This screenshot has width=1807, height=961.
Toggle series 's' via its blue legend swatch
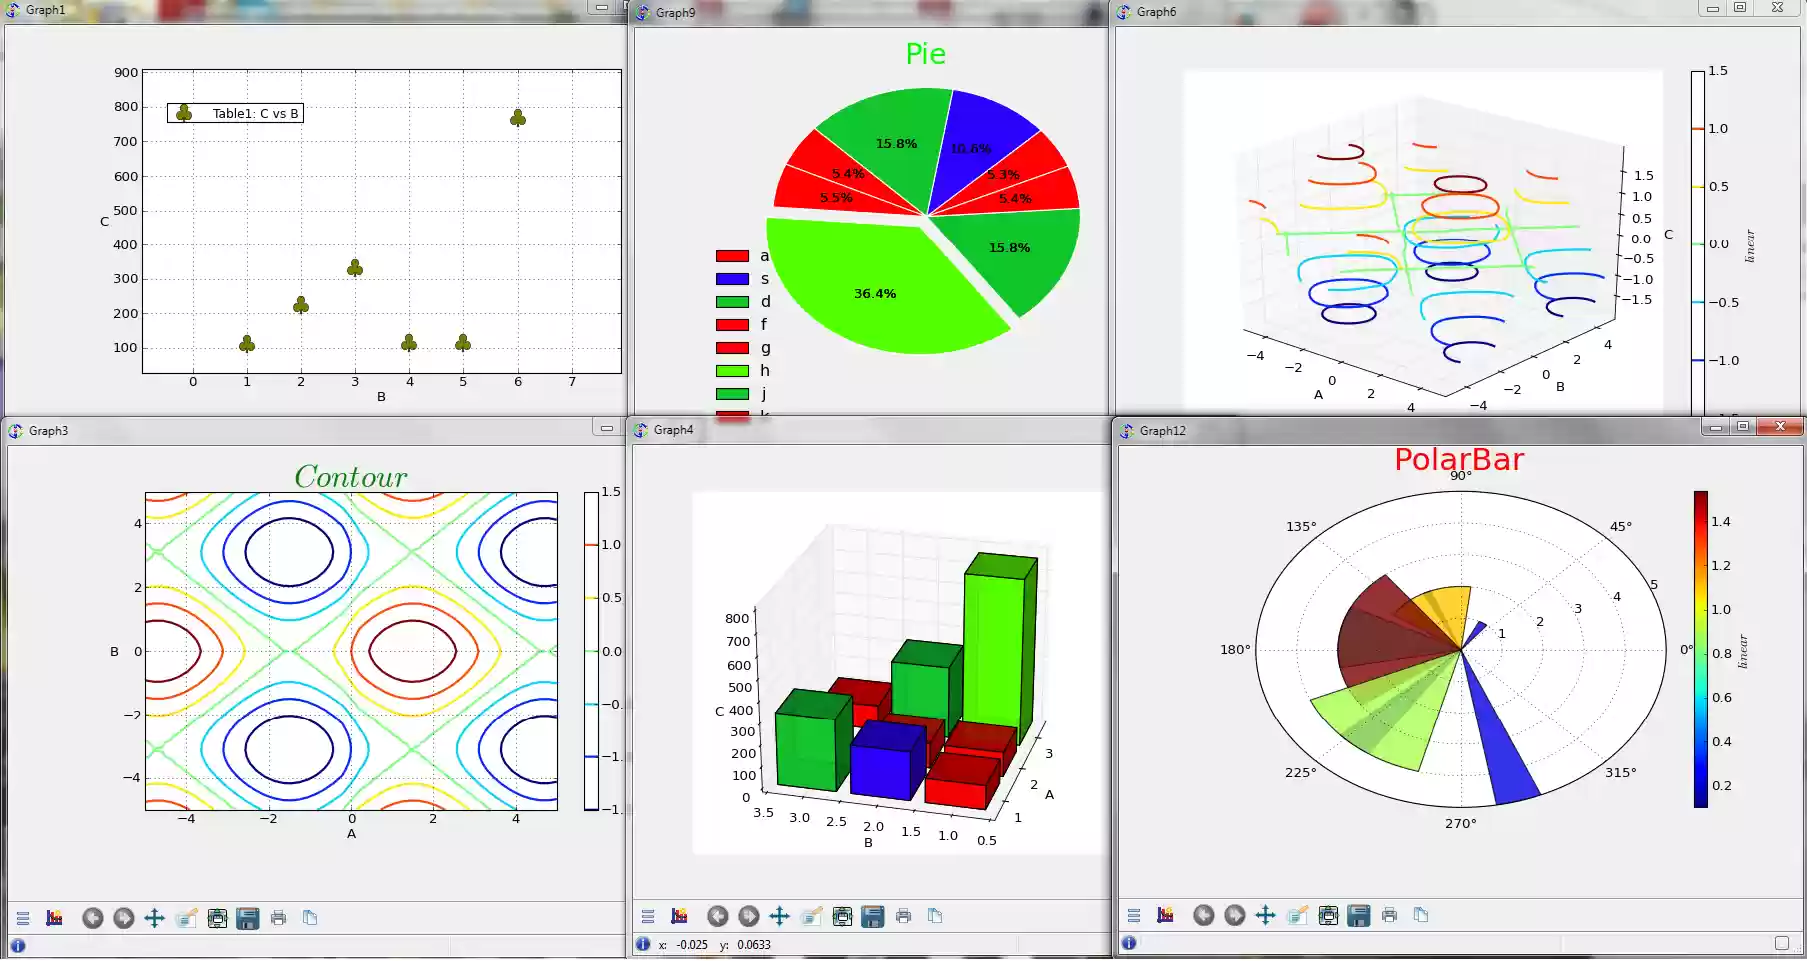[x=730, y=278]
